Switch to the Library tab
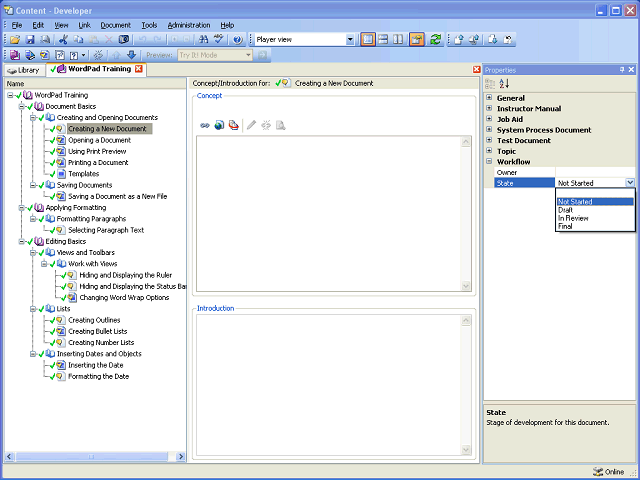 click(24, 70)
